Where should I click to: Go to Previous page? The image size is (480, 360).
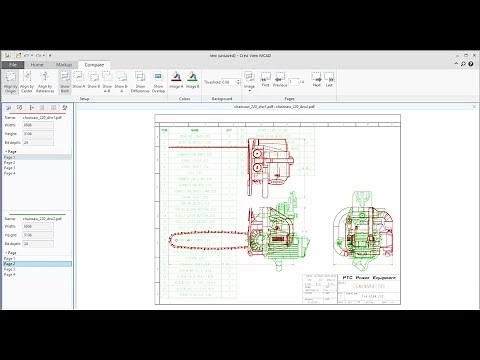[x=280, y=80]
